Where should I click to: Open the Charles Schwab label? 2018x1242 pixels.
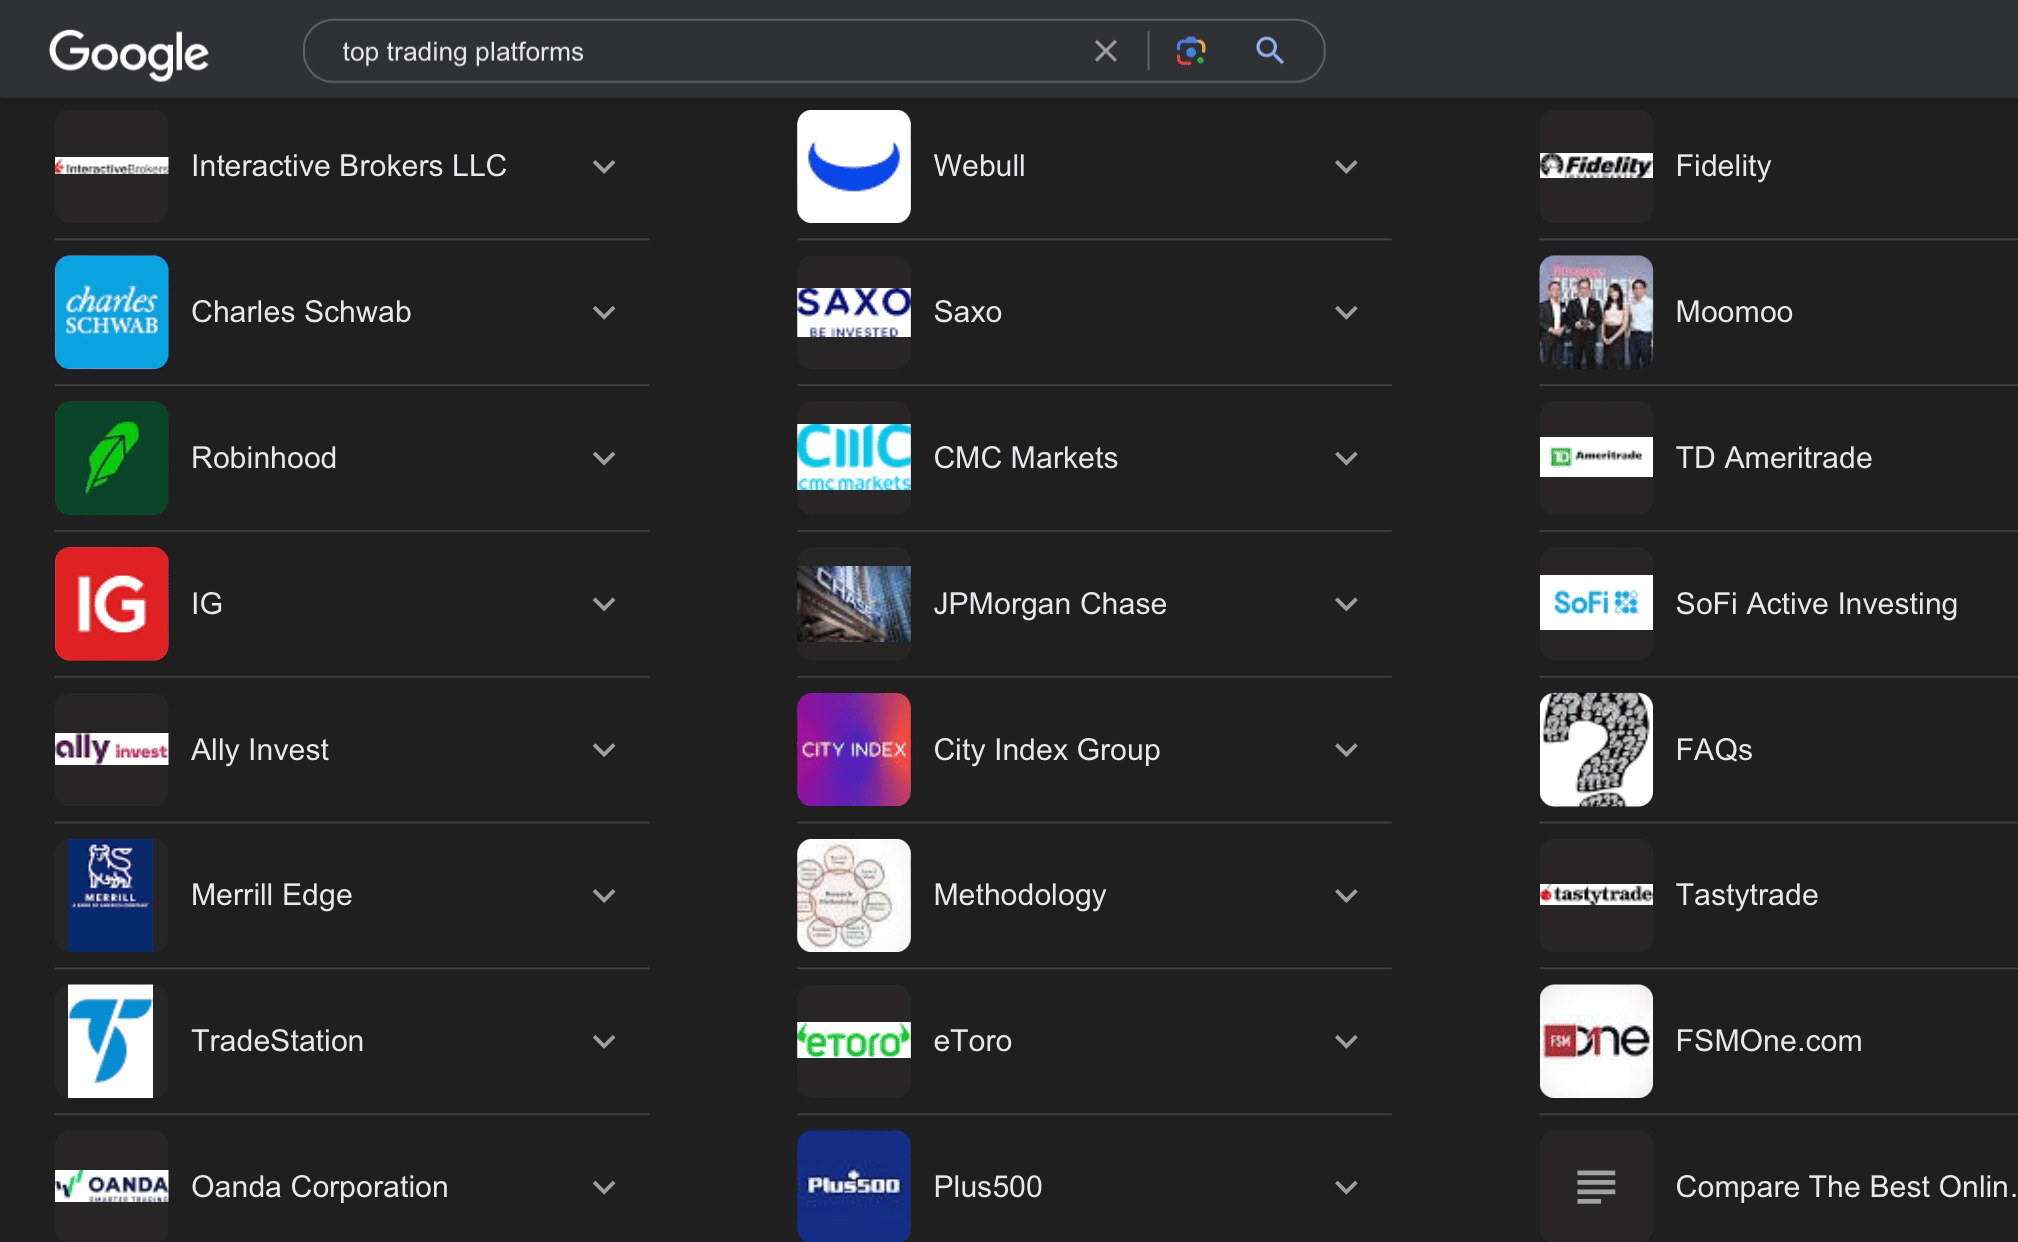coord(301,312)
